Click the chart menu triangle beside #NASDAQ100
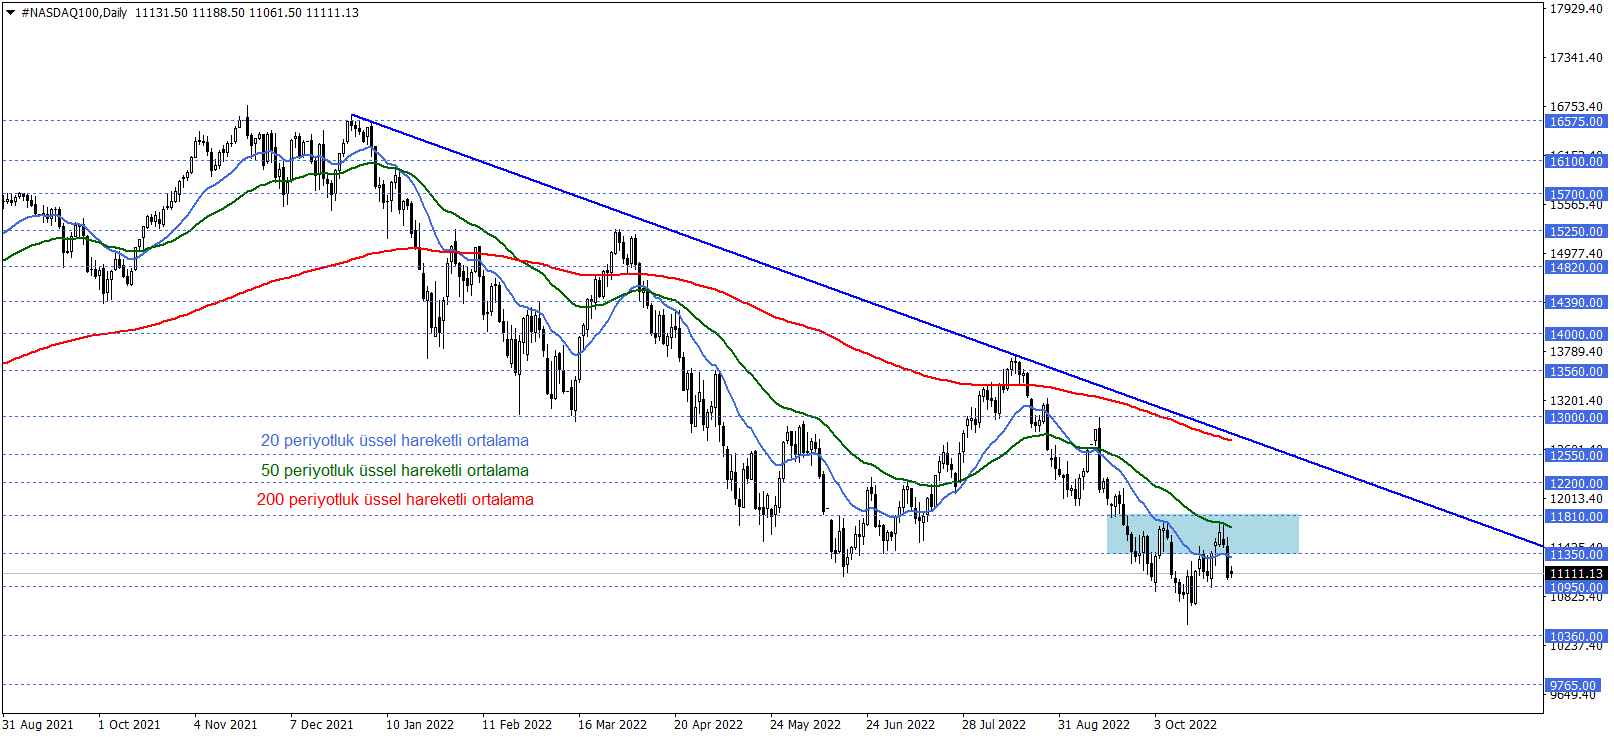Screen dimensions: 1614x737 coord(11,13)
